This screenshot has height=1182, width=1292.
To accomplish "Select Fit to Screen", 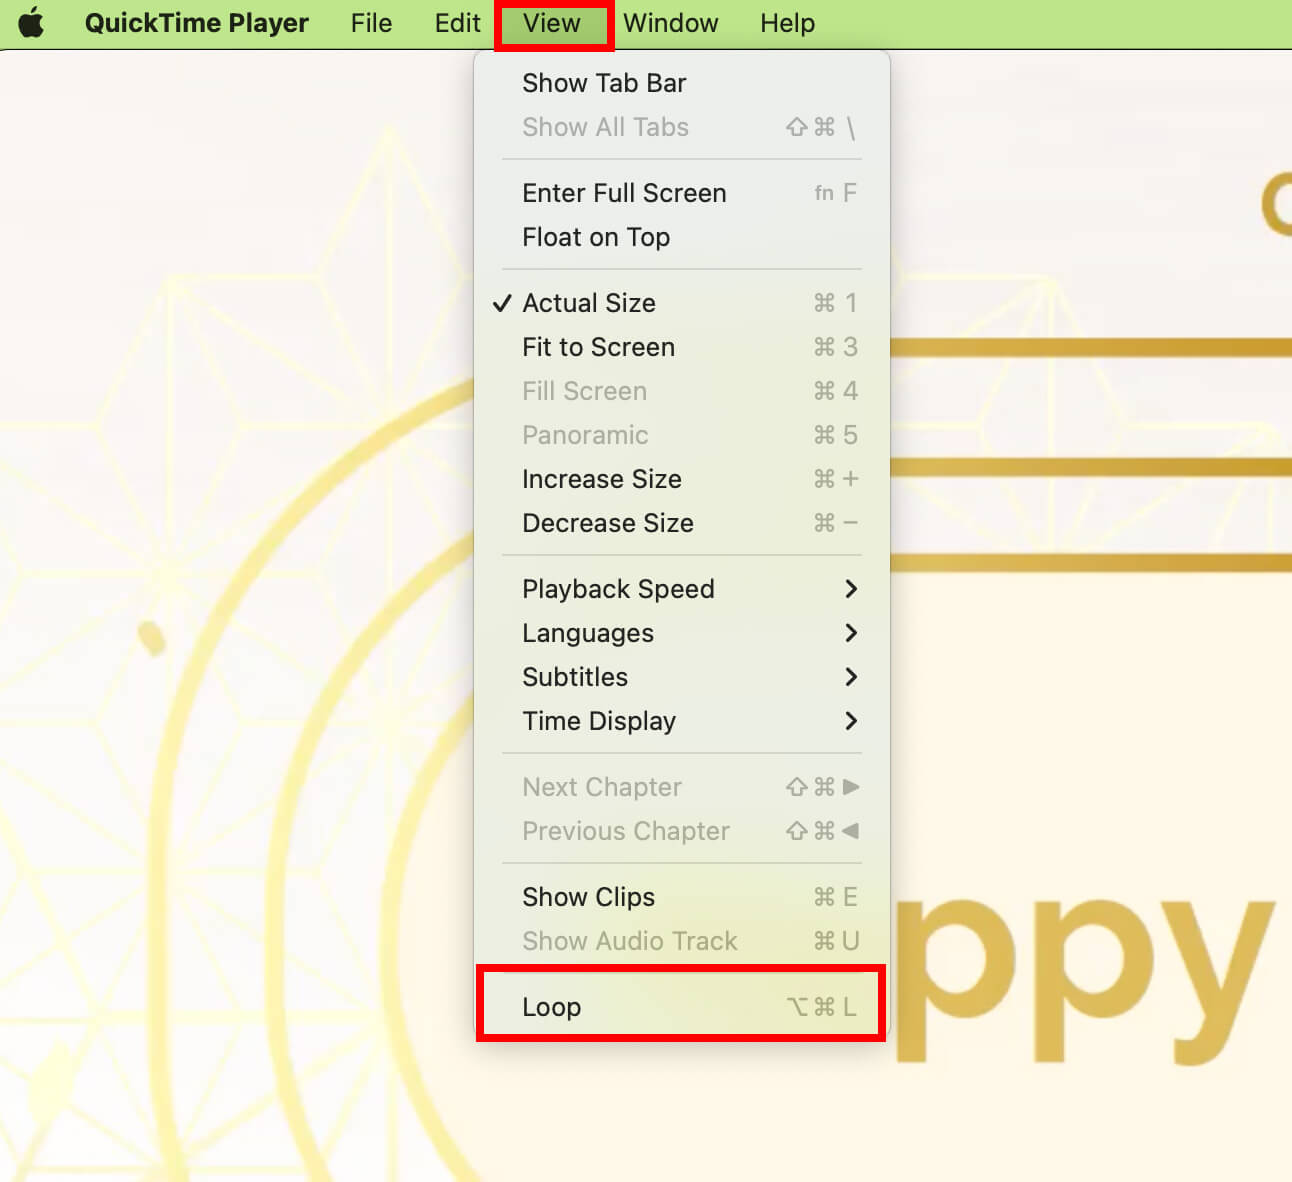I will [682, 347].
